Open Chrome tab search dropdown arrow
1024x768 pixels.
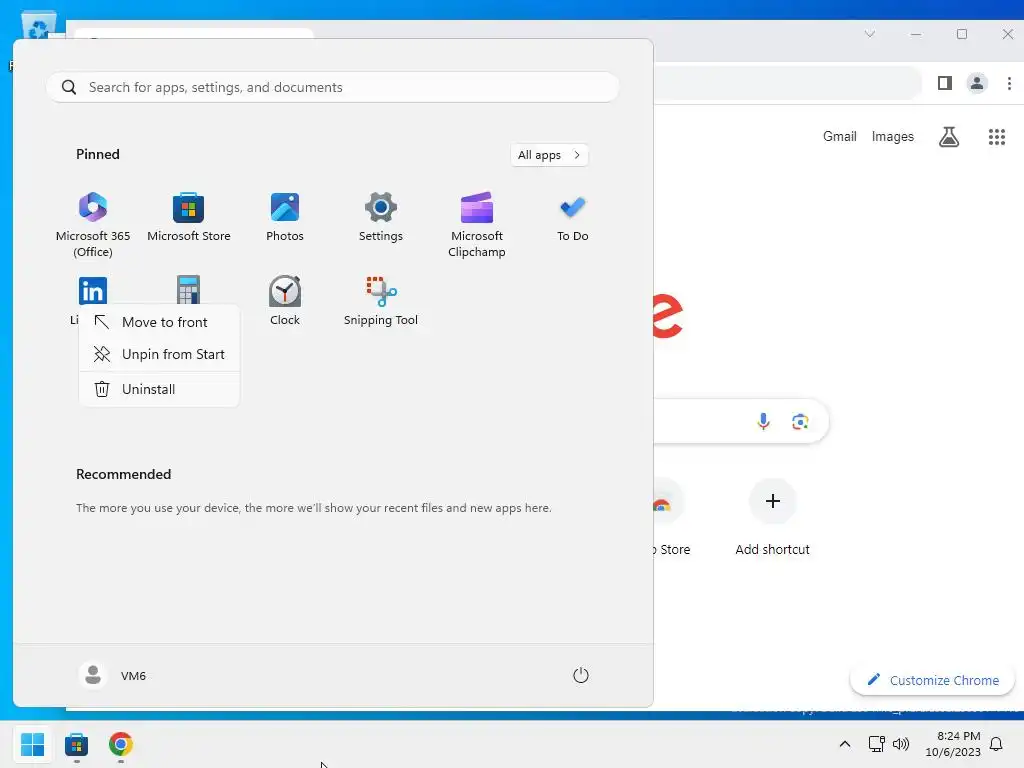coord(869,34)
